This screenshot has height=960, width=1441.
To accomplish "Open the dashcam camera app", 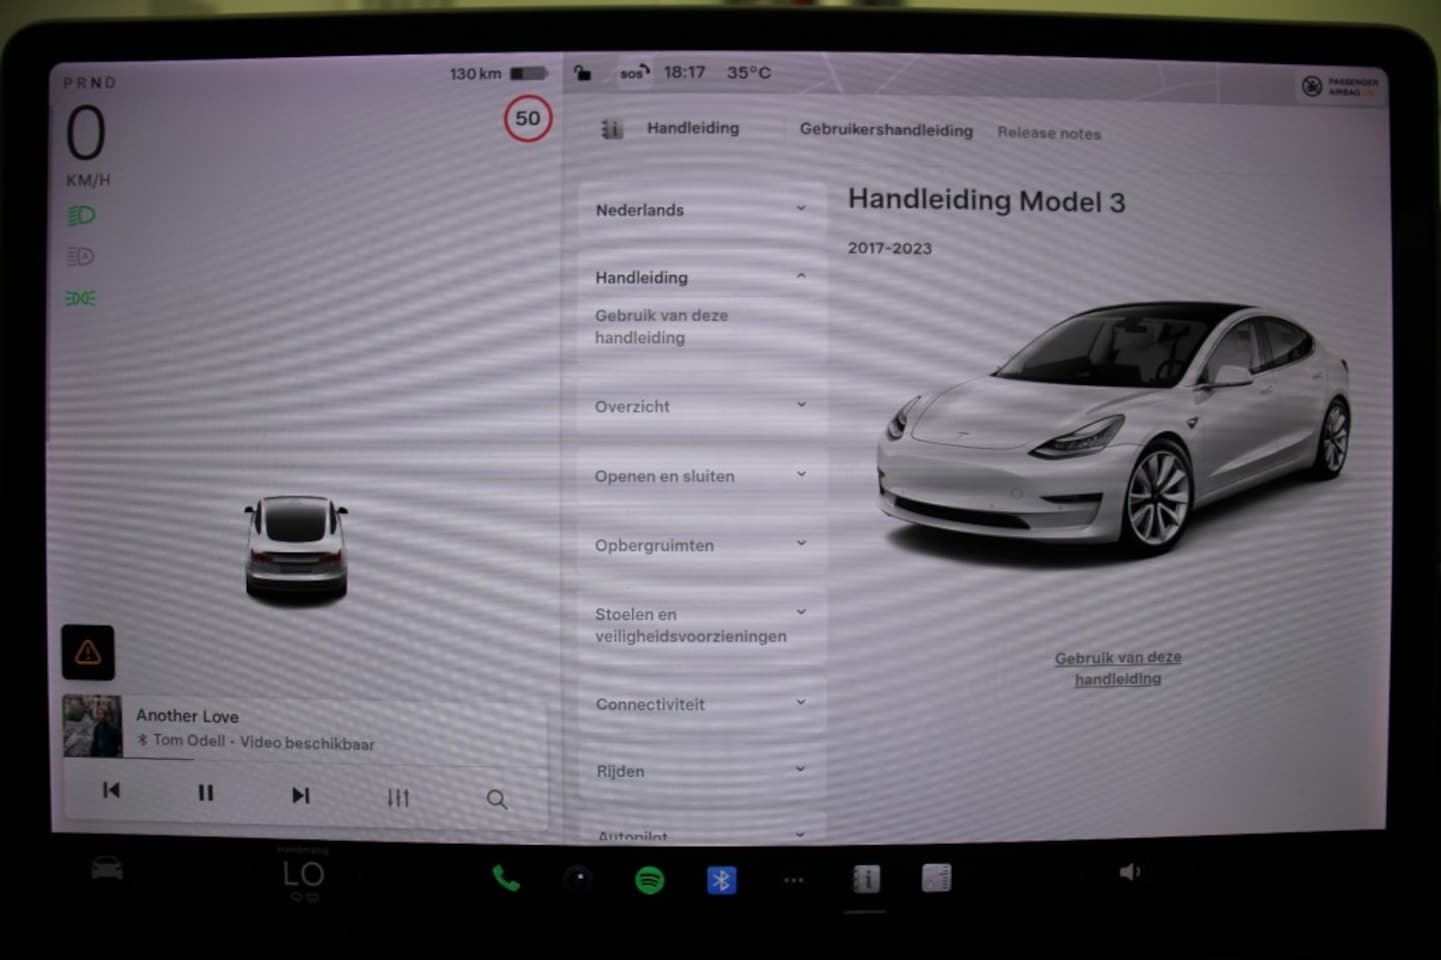I will (x=578, y=879).
